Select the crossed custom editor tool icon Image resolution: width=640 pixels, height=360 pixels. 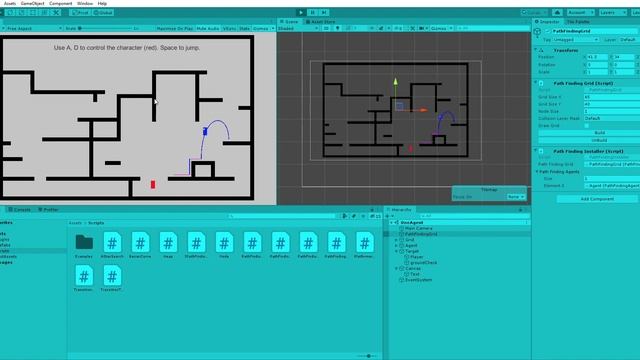tap(56, 13)
